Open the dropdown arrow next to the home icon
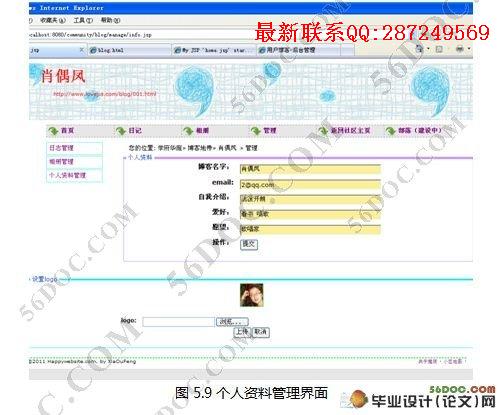Image resolution: width=504 pixels, height=415 pixels. tap(428, 49)
